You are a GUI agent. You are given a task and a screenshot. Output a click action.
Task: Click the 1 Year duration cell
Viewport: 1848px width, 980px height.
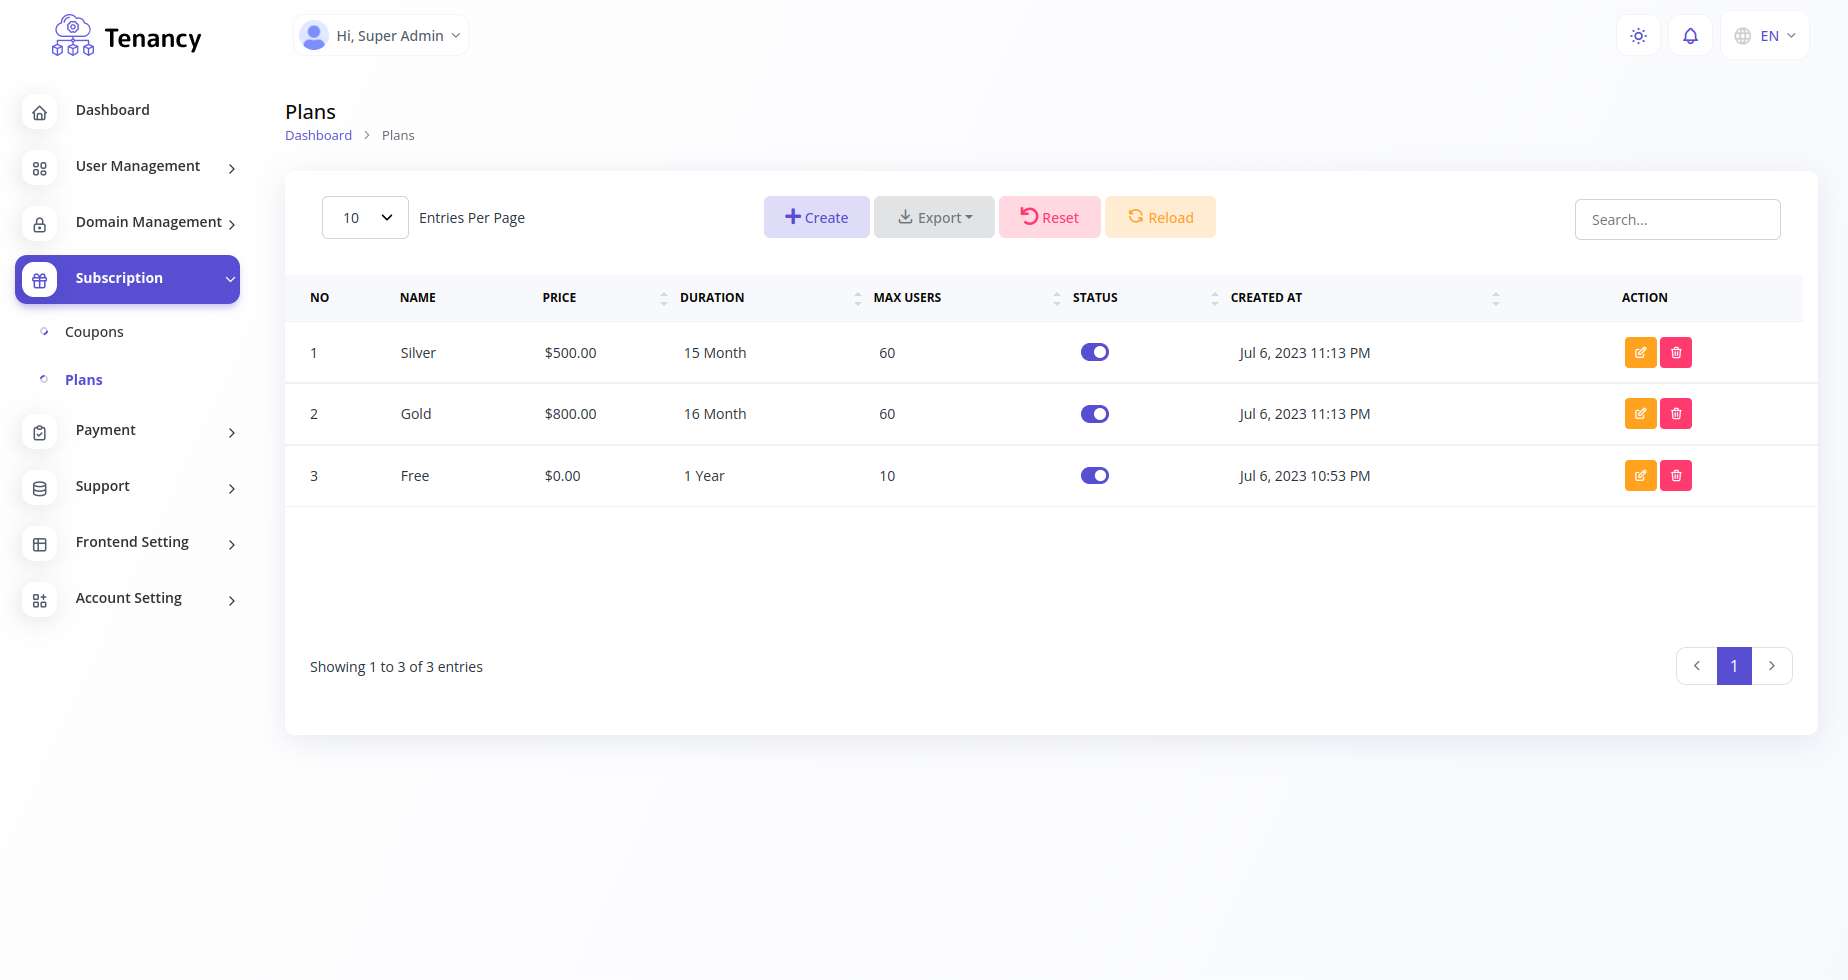[x=704, y=476]
